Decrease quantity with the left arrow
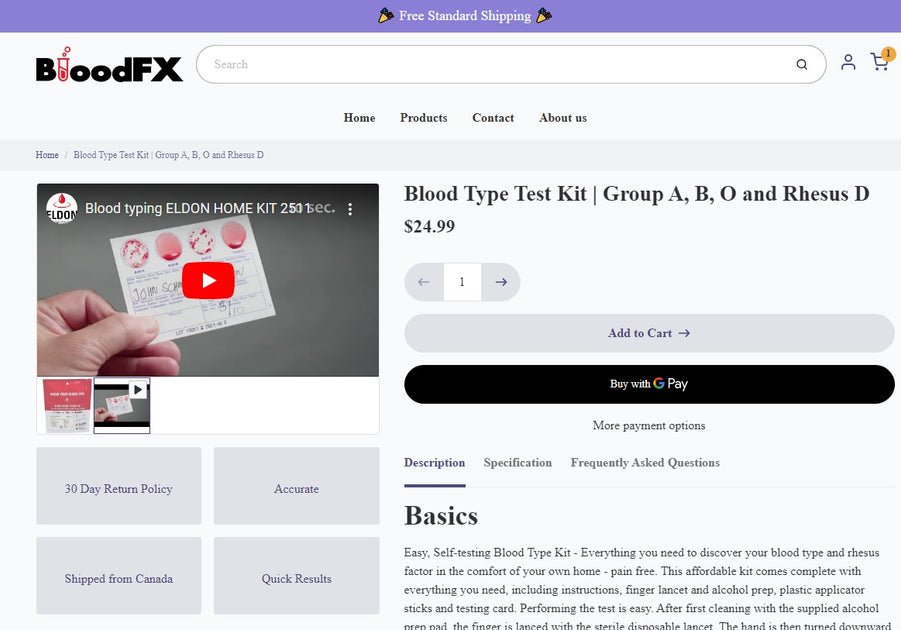Screen dimensions: 901x630 (423, 281)
